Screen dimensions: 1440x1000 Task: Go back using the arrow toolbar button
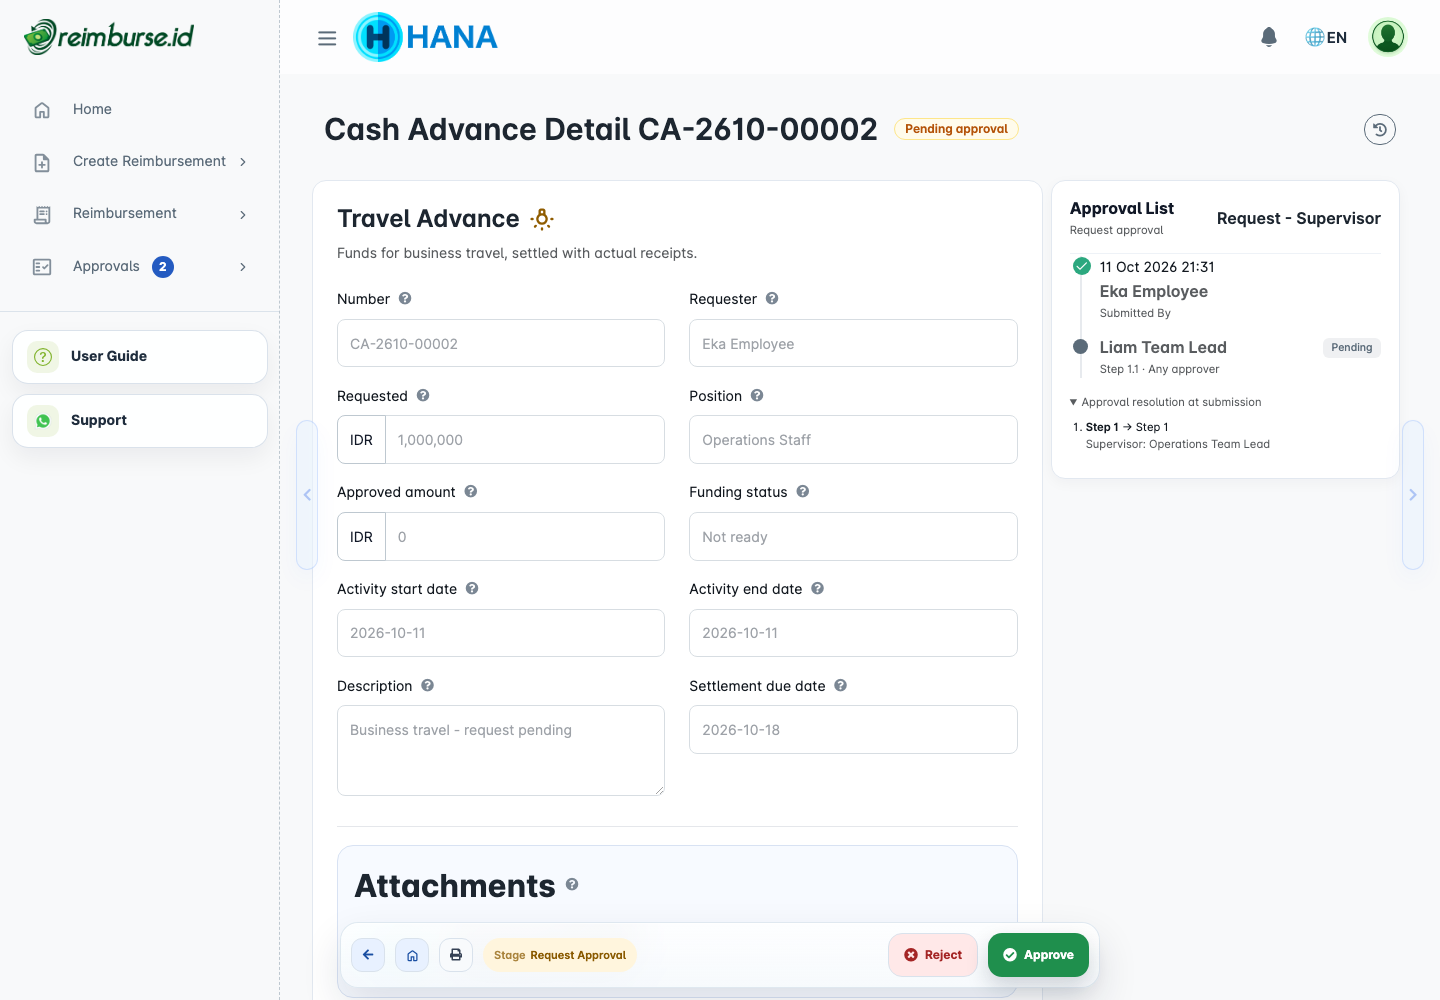click(x=368, y=955)
